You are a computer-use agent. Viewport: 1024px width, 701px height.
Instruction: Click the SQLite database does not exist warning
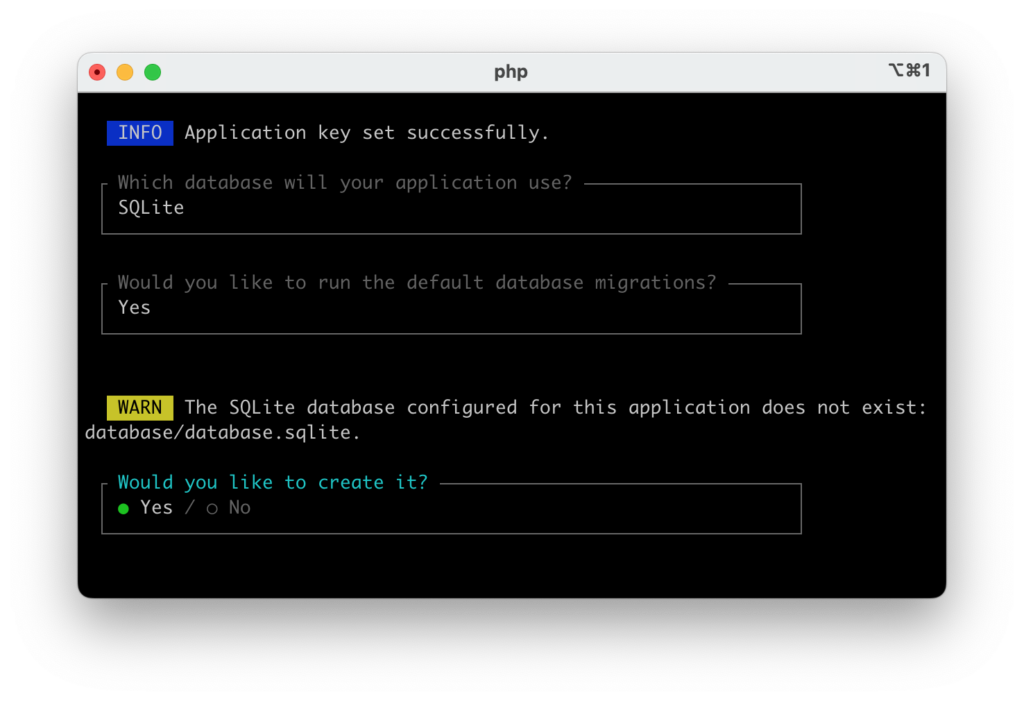coord(555,408)
